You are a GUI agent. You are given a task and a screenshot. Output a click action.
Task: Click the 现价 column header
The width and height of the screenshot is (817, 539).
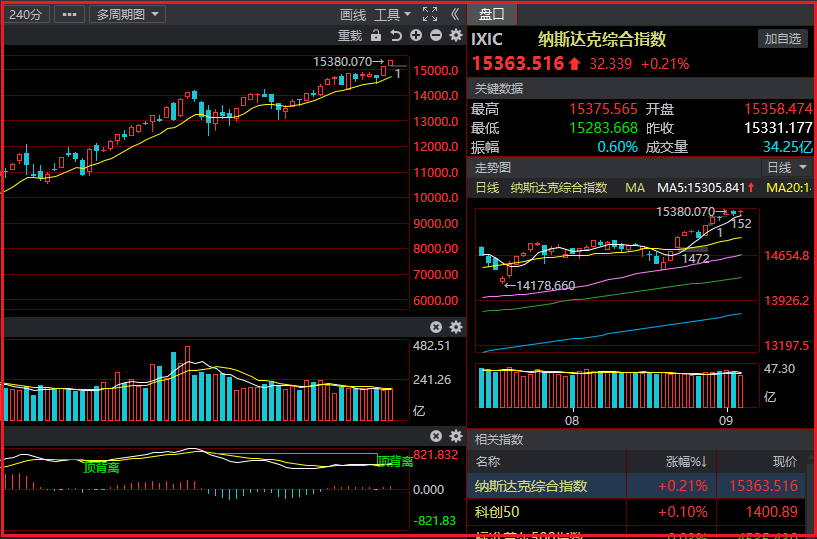[x=785, y=462]
